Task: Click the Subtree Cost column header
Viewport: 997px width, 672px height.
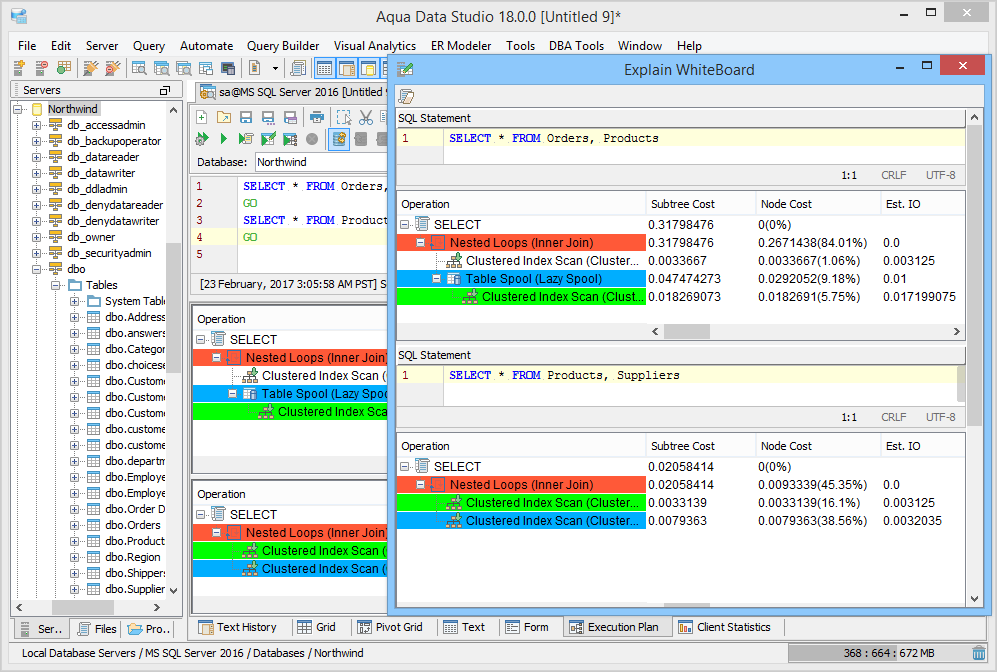Action: [x=683, y=204]
